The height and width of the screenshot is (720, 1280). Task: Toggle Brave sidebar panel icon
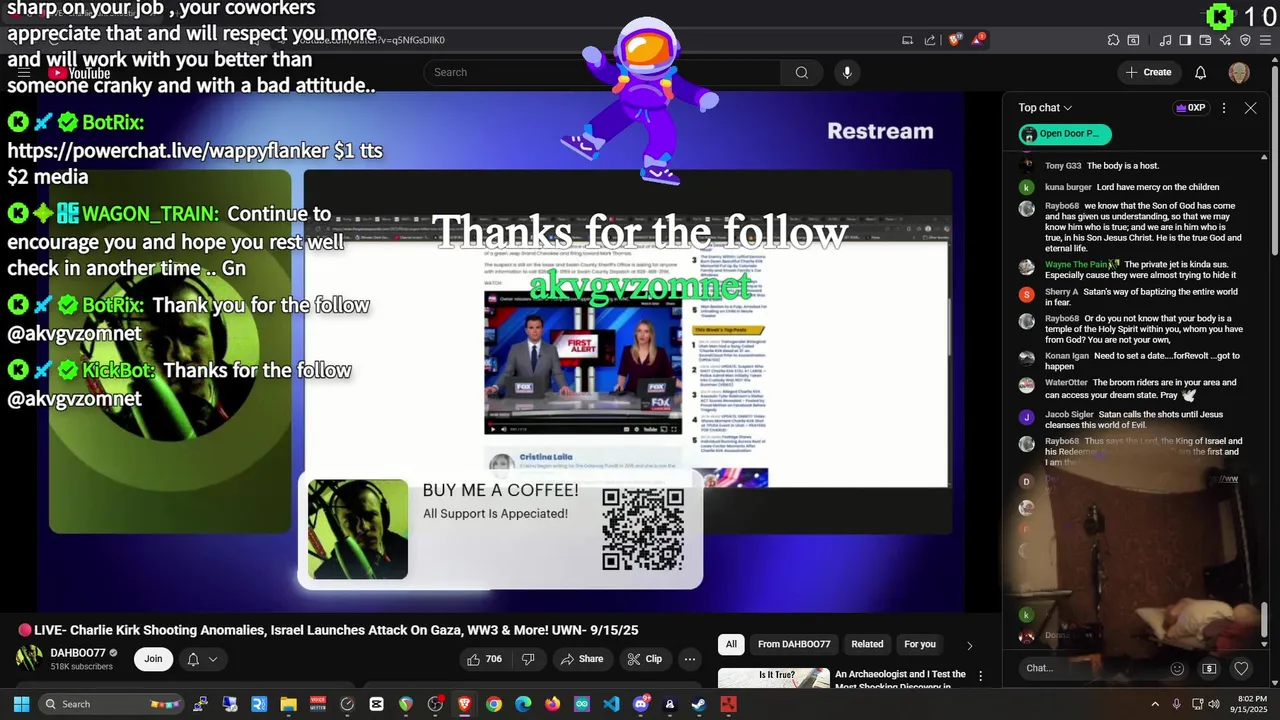click(x=1185, y=40)
